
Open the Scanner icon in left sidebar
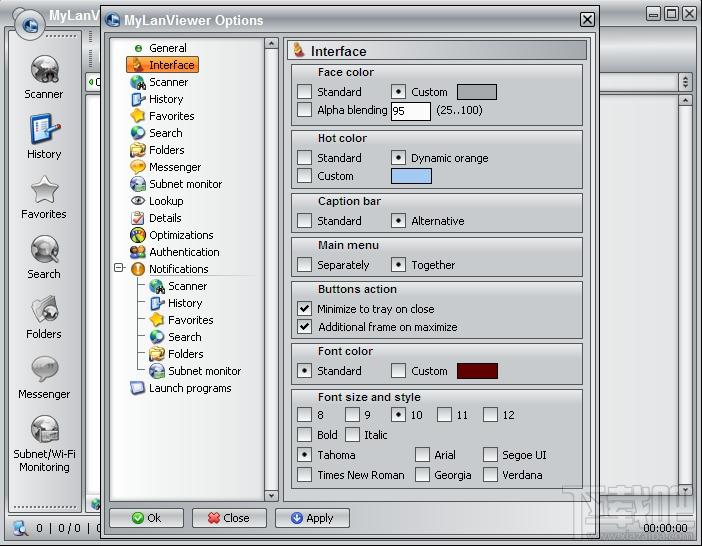[x=44, y=70]
